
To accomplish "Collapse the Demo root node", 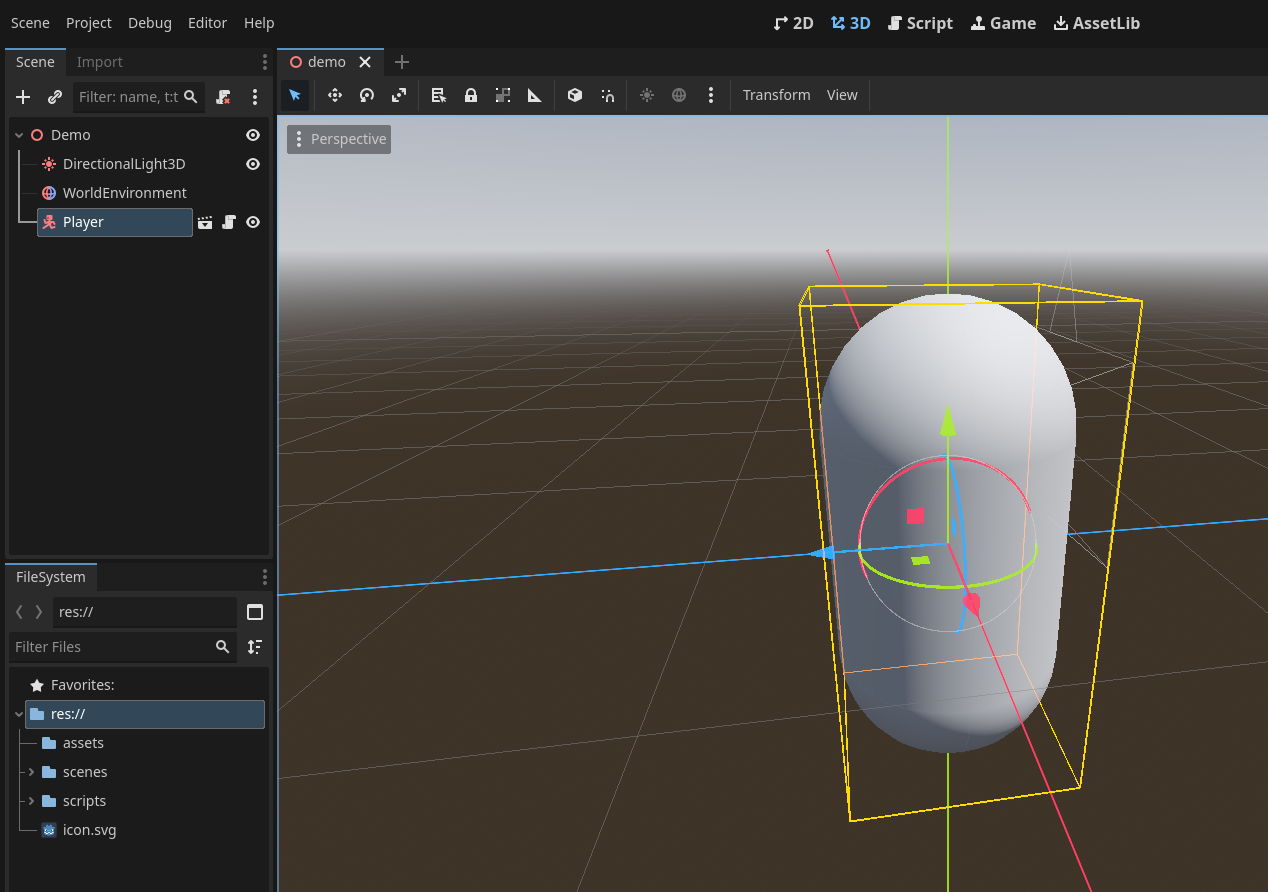I will (18, 135).
